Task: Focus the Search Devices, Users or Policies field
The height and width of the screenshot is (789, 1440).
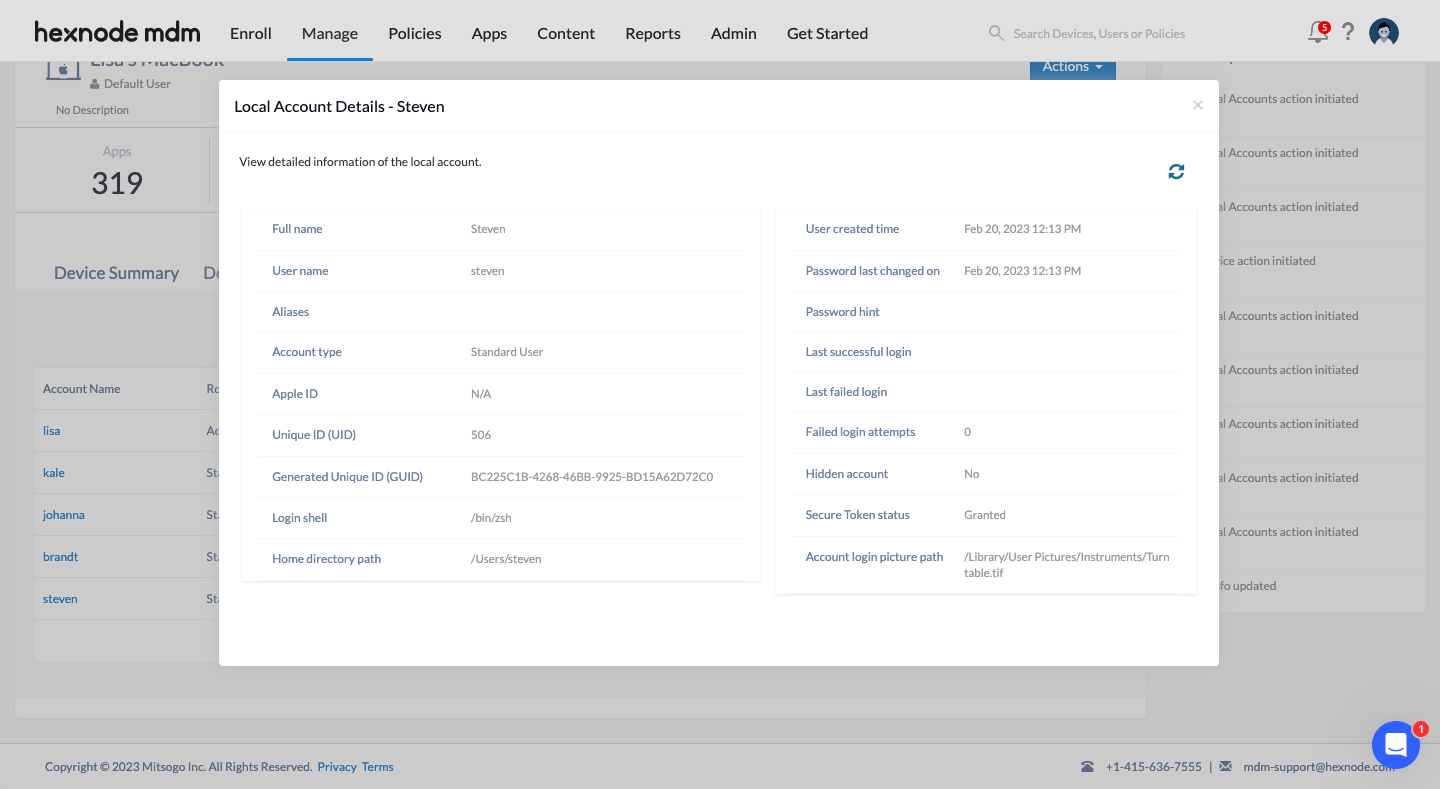Action: tap(1099, 33)
